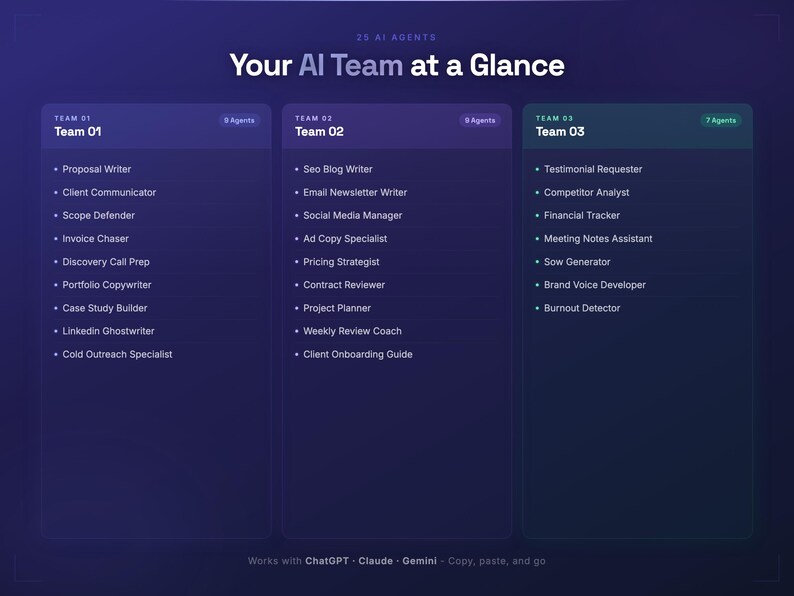
Task: Click the ChatGPT text in footer
Action: click(x=327, y=561)
